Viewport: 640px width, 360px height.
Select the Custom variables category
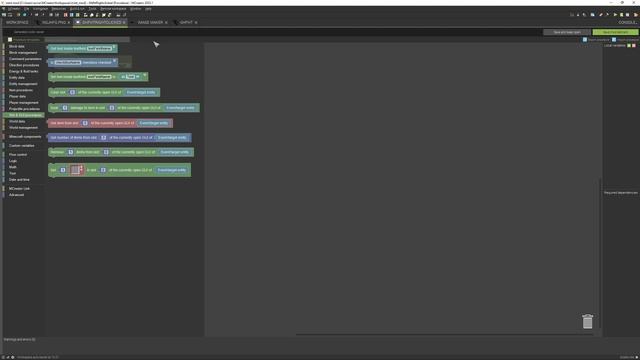click(22, 146)
